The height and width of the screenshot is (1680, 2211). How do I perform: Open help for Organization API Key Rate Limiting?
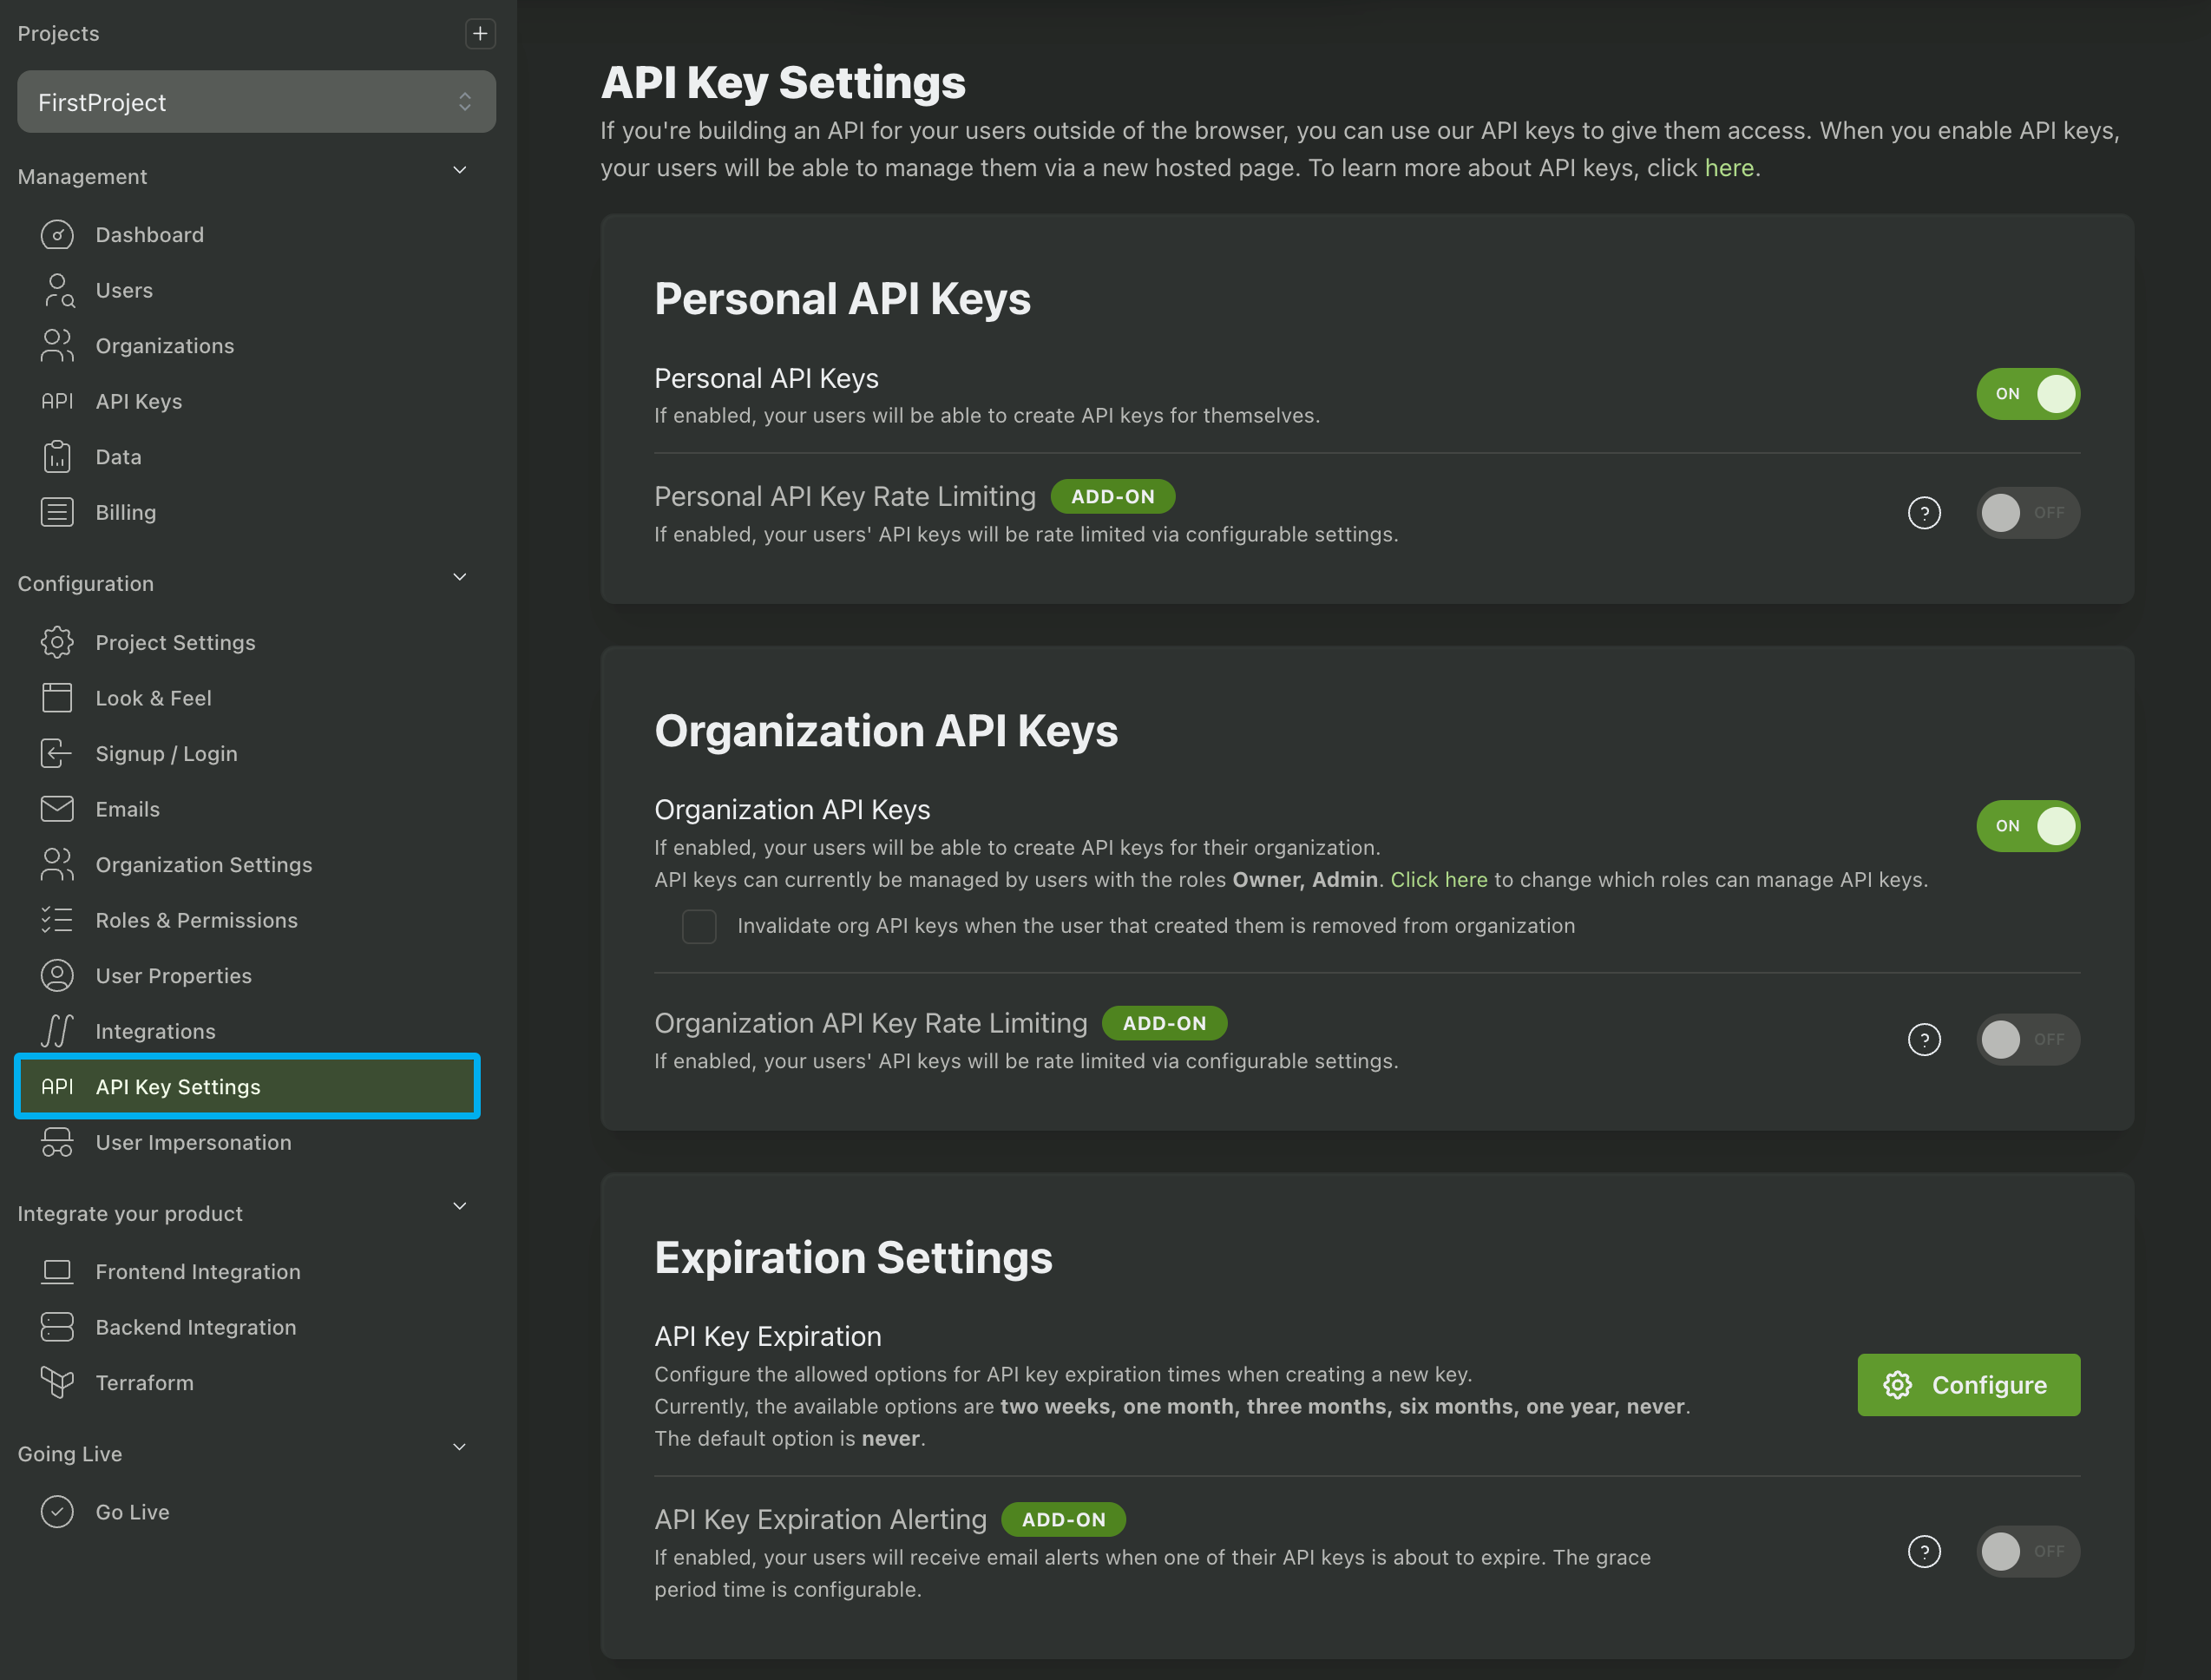1924,1040
